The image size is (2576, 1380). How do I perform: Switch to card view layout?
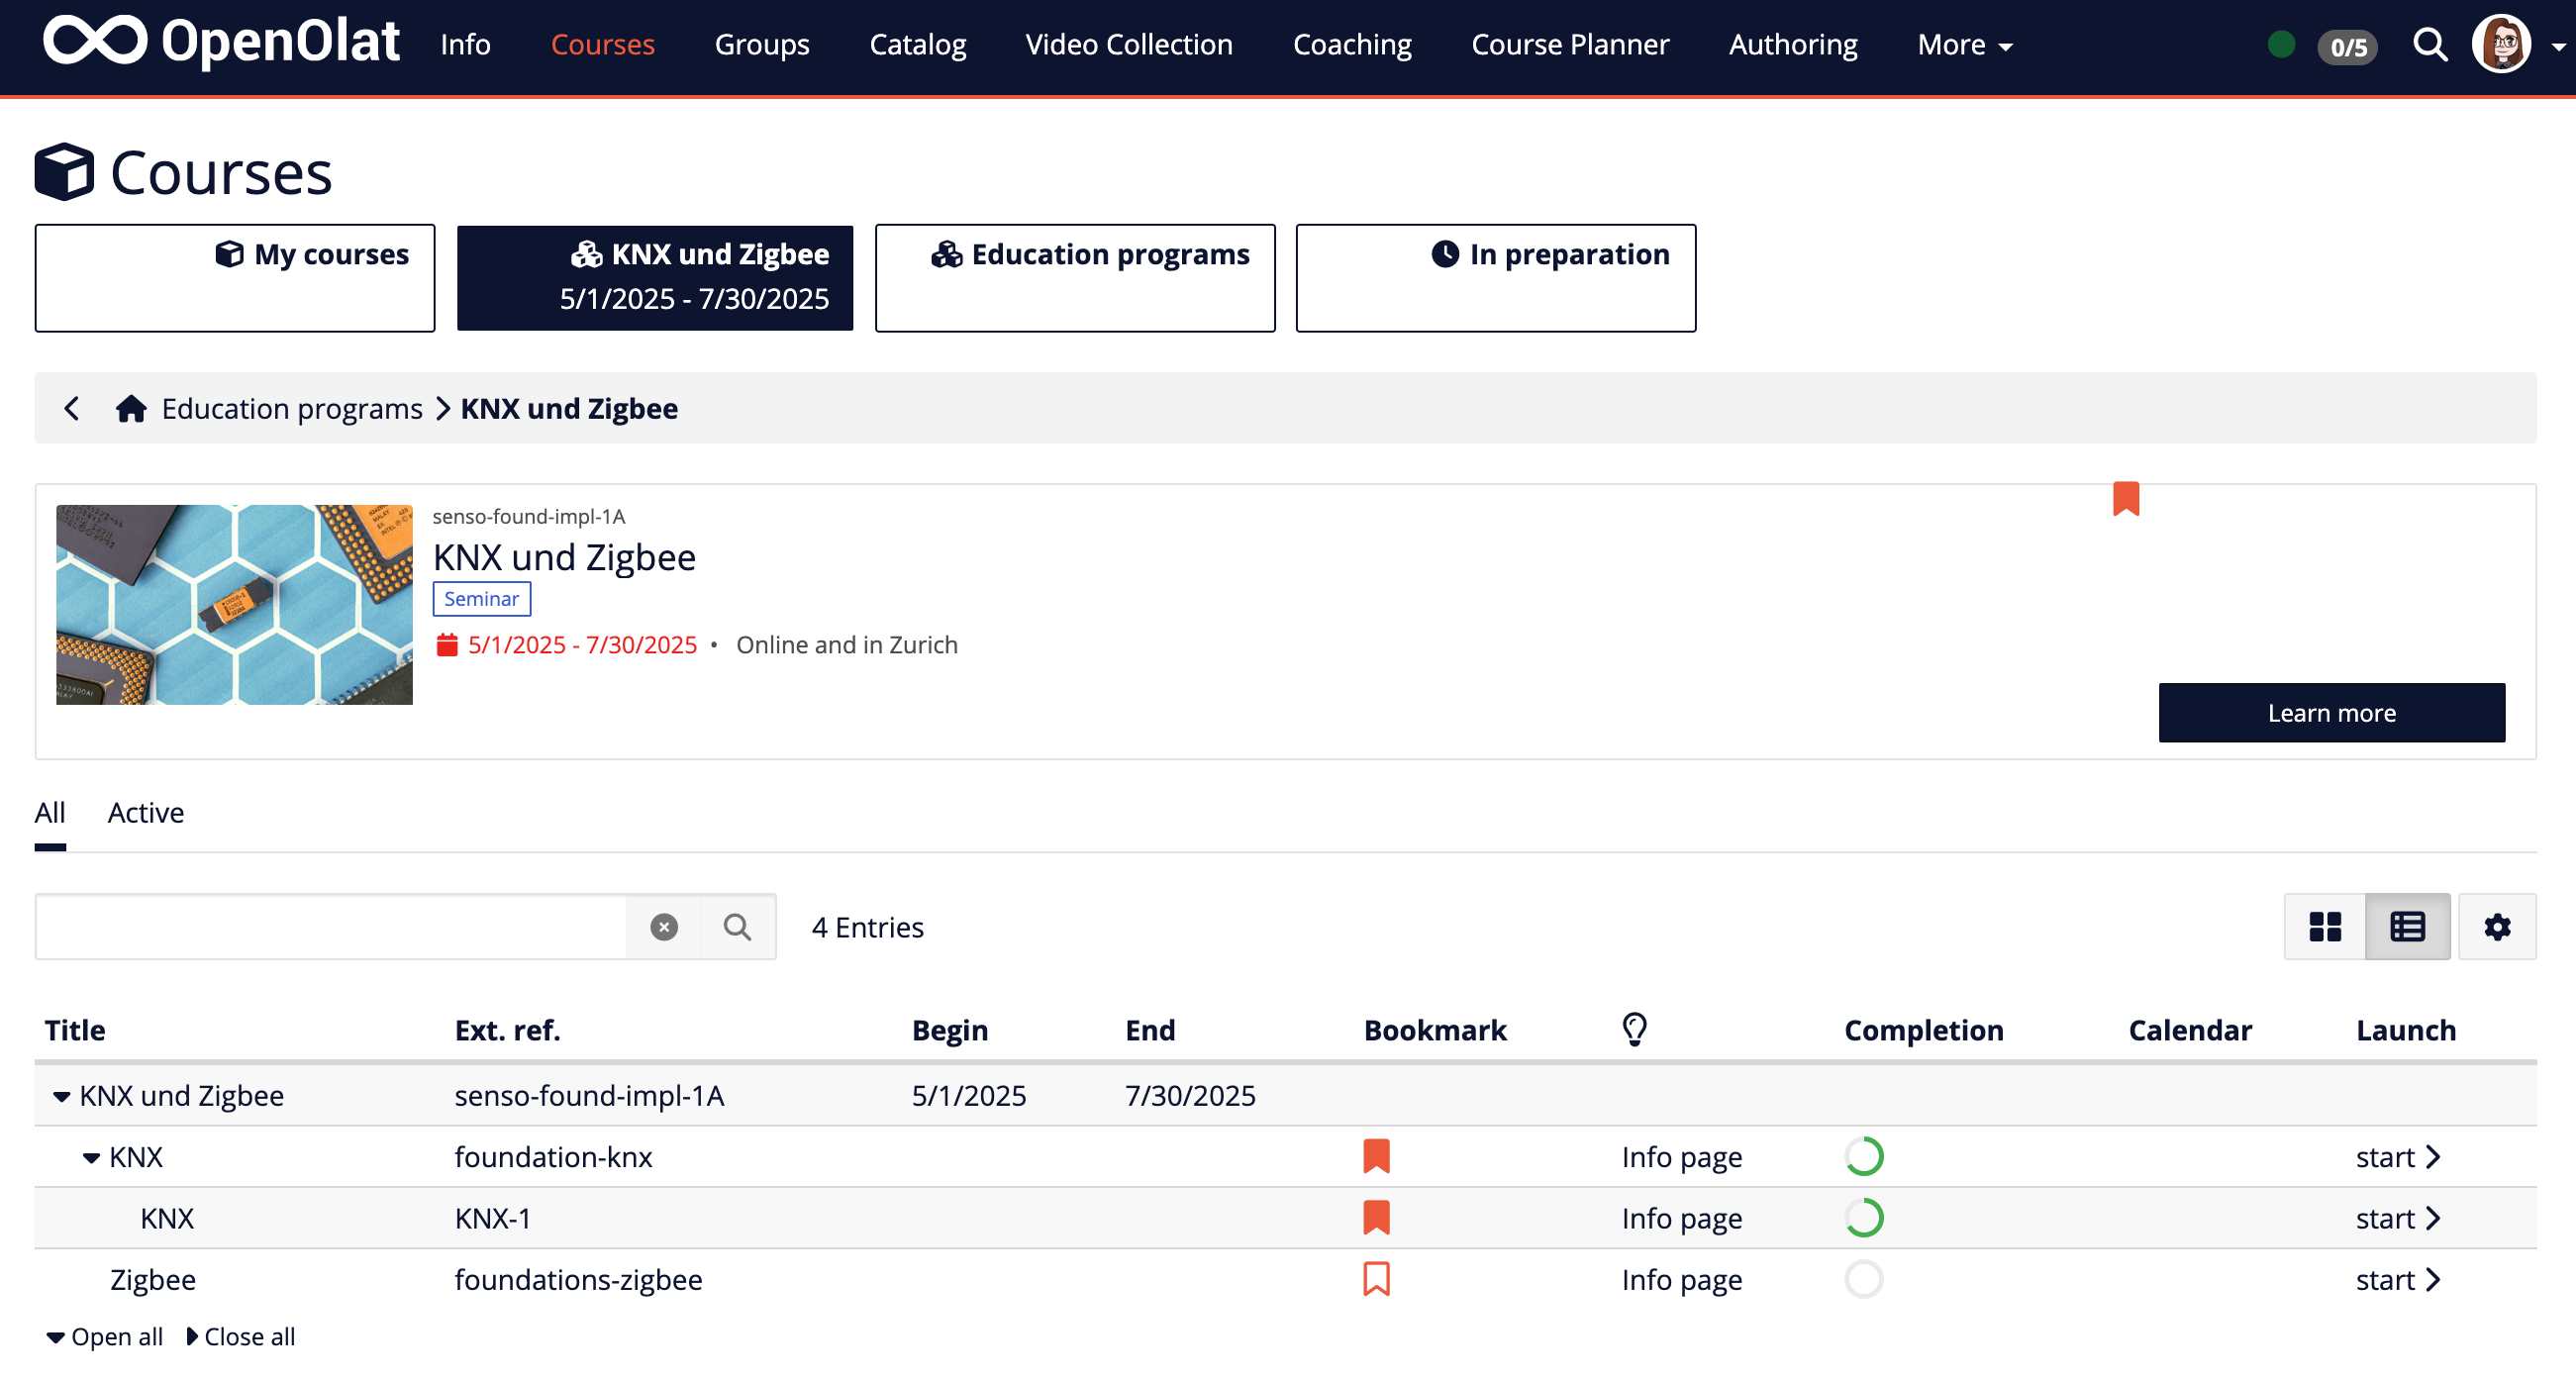point(2326,926)
